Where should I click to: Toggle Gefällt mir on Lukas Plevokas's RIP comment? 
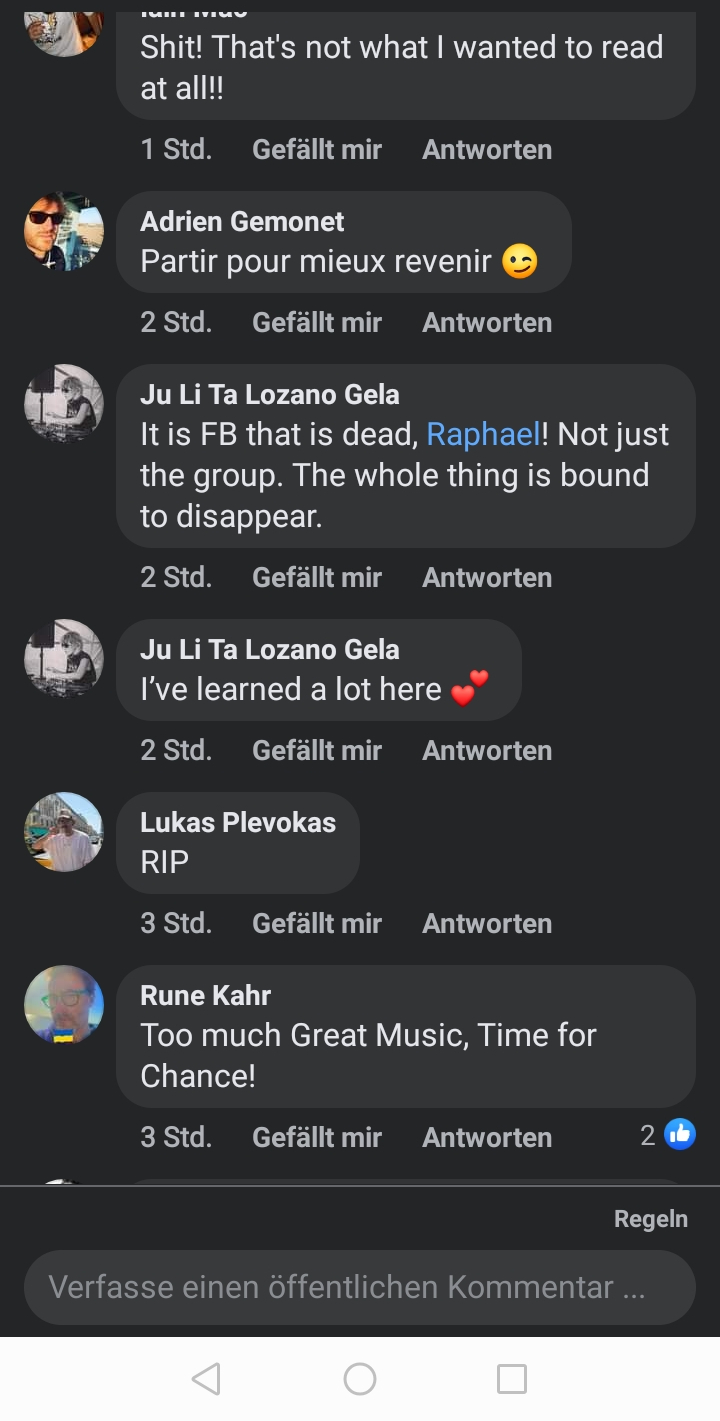(x=317, y=923)
